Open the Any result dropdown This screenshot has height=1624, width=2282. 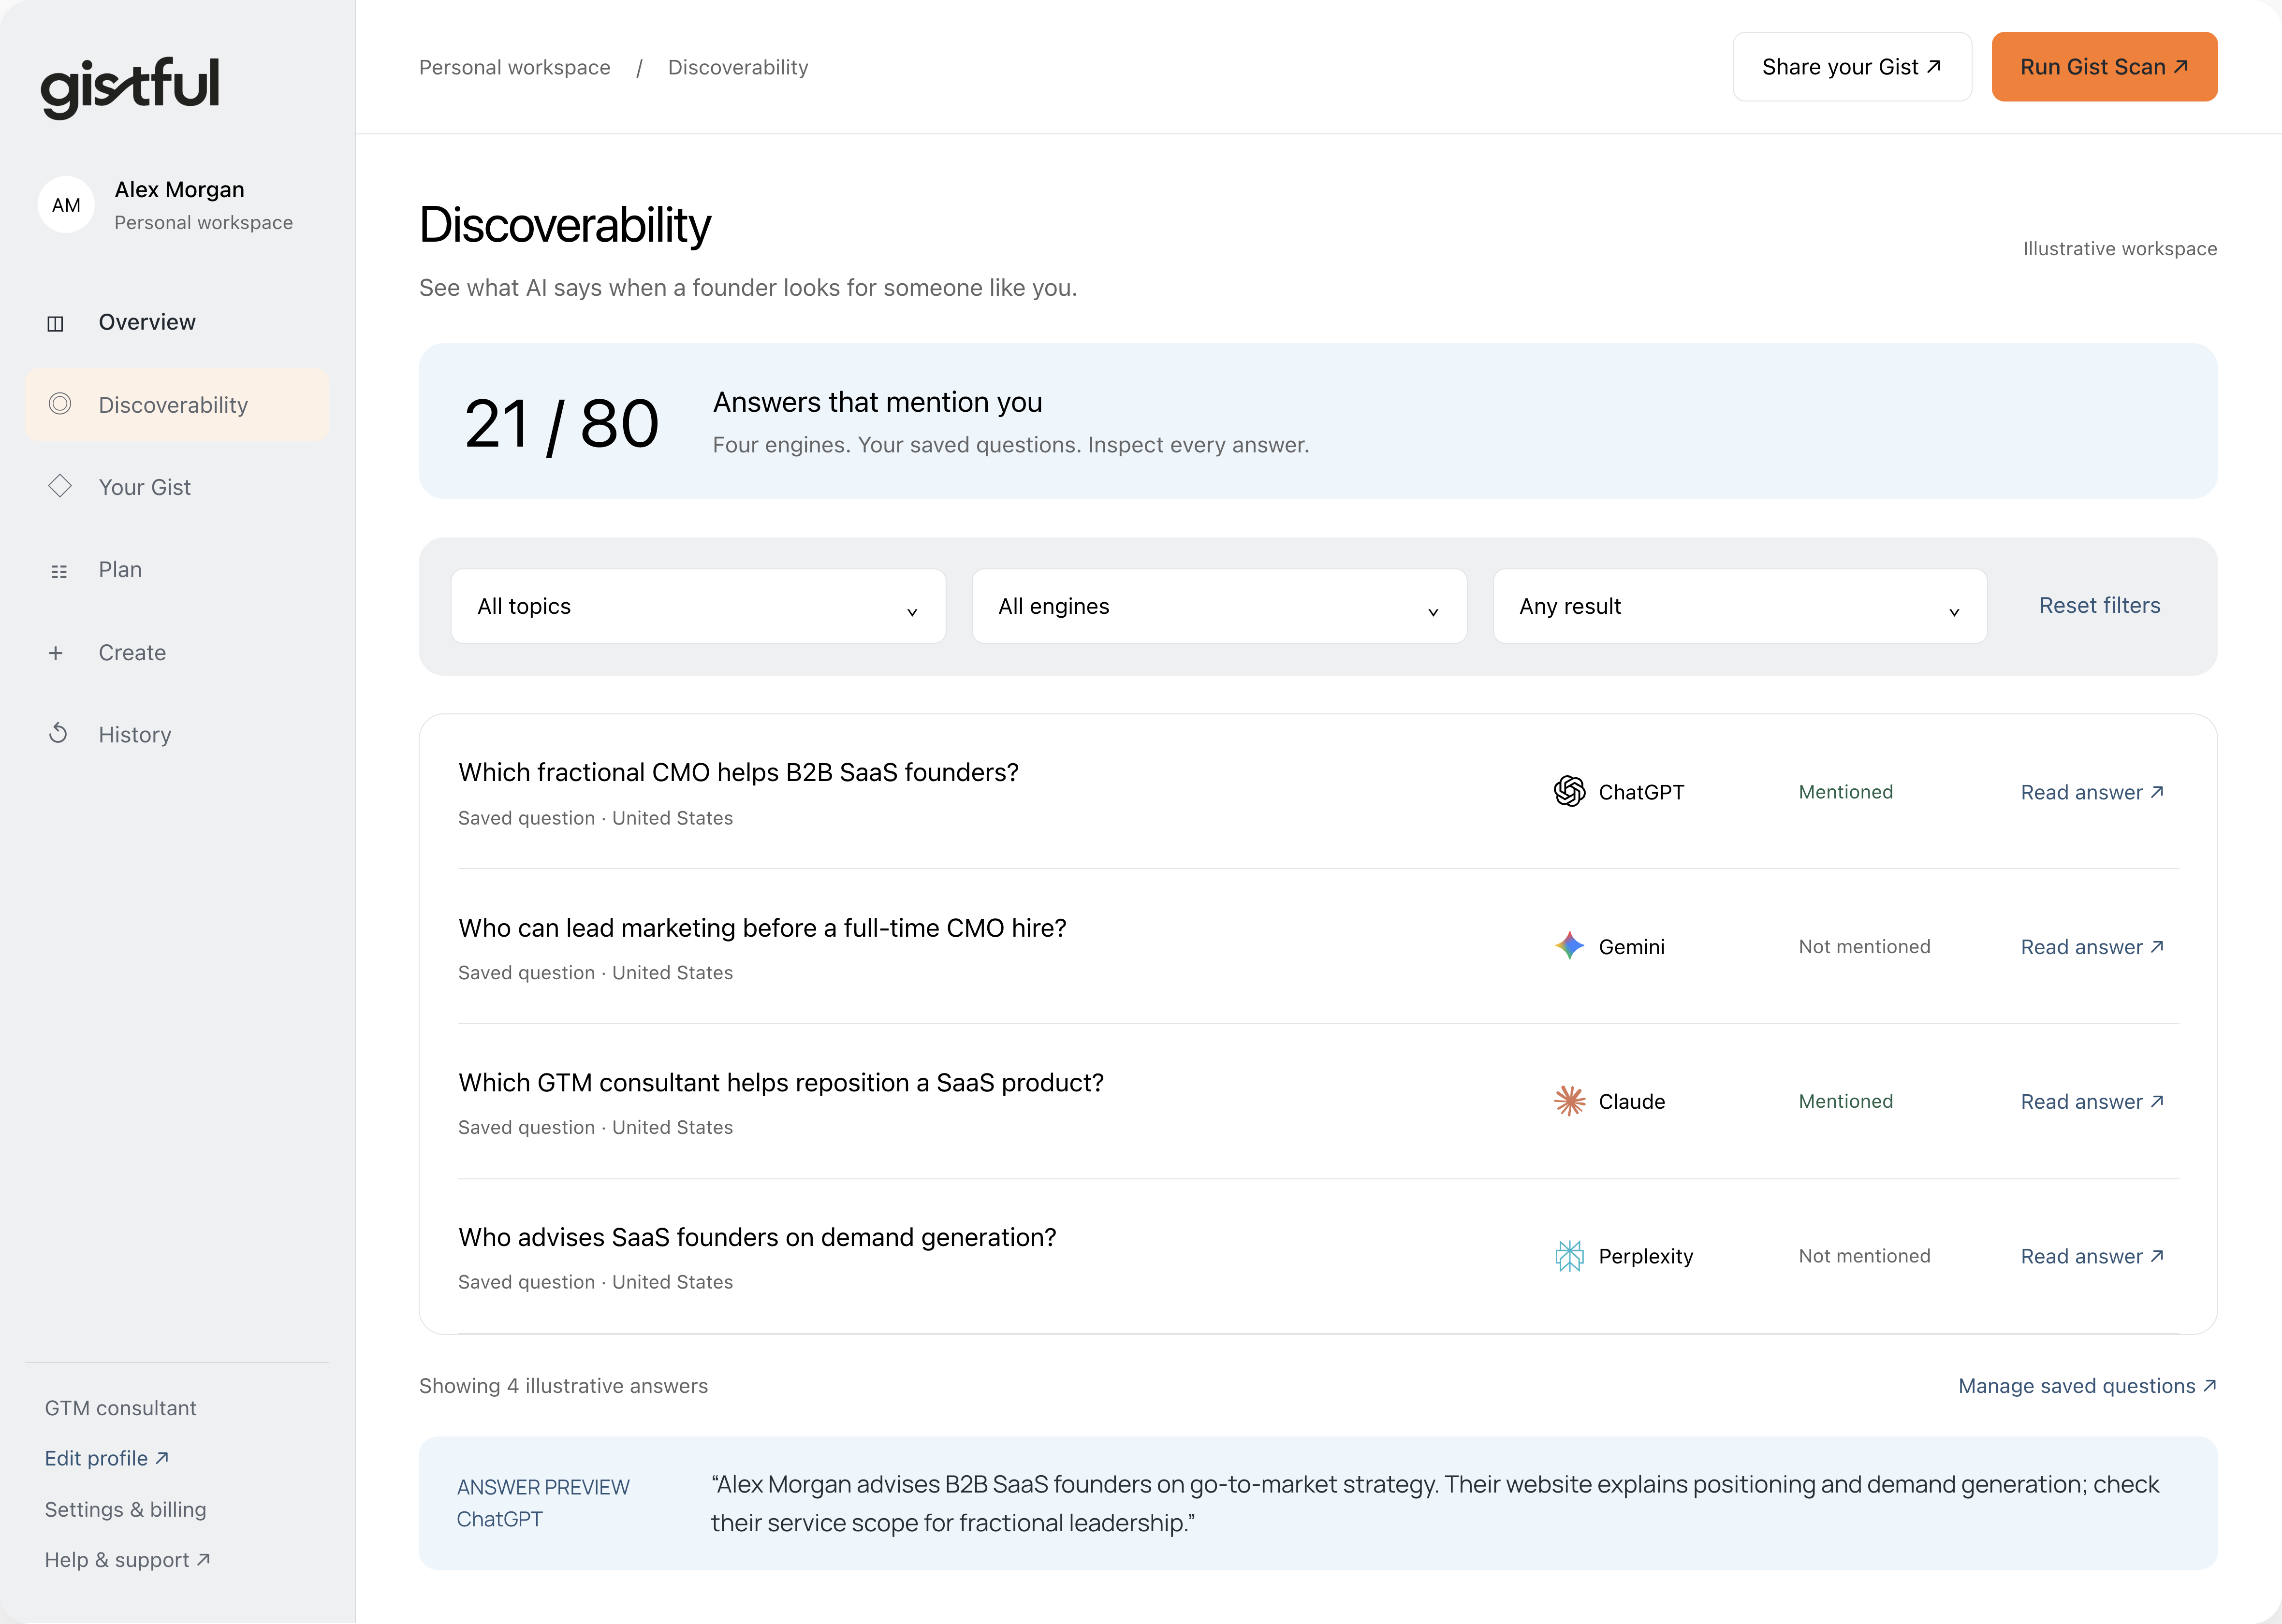click(x=1740, y=606)
